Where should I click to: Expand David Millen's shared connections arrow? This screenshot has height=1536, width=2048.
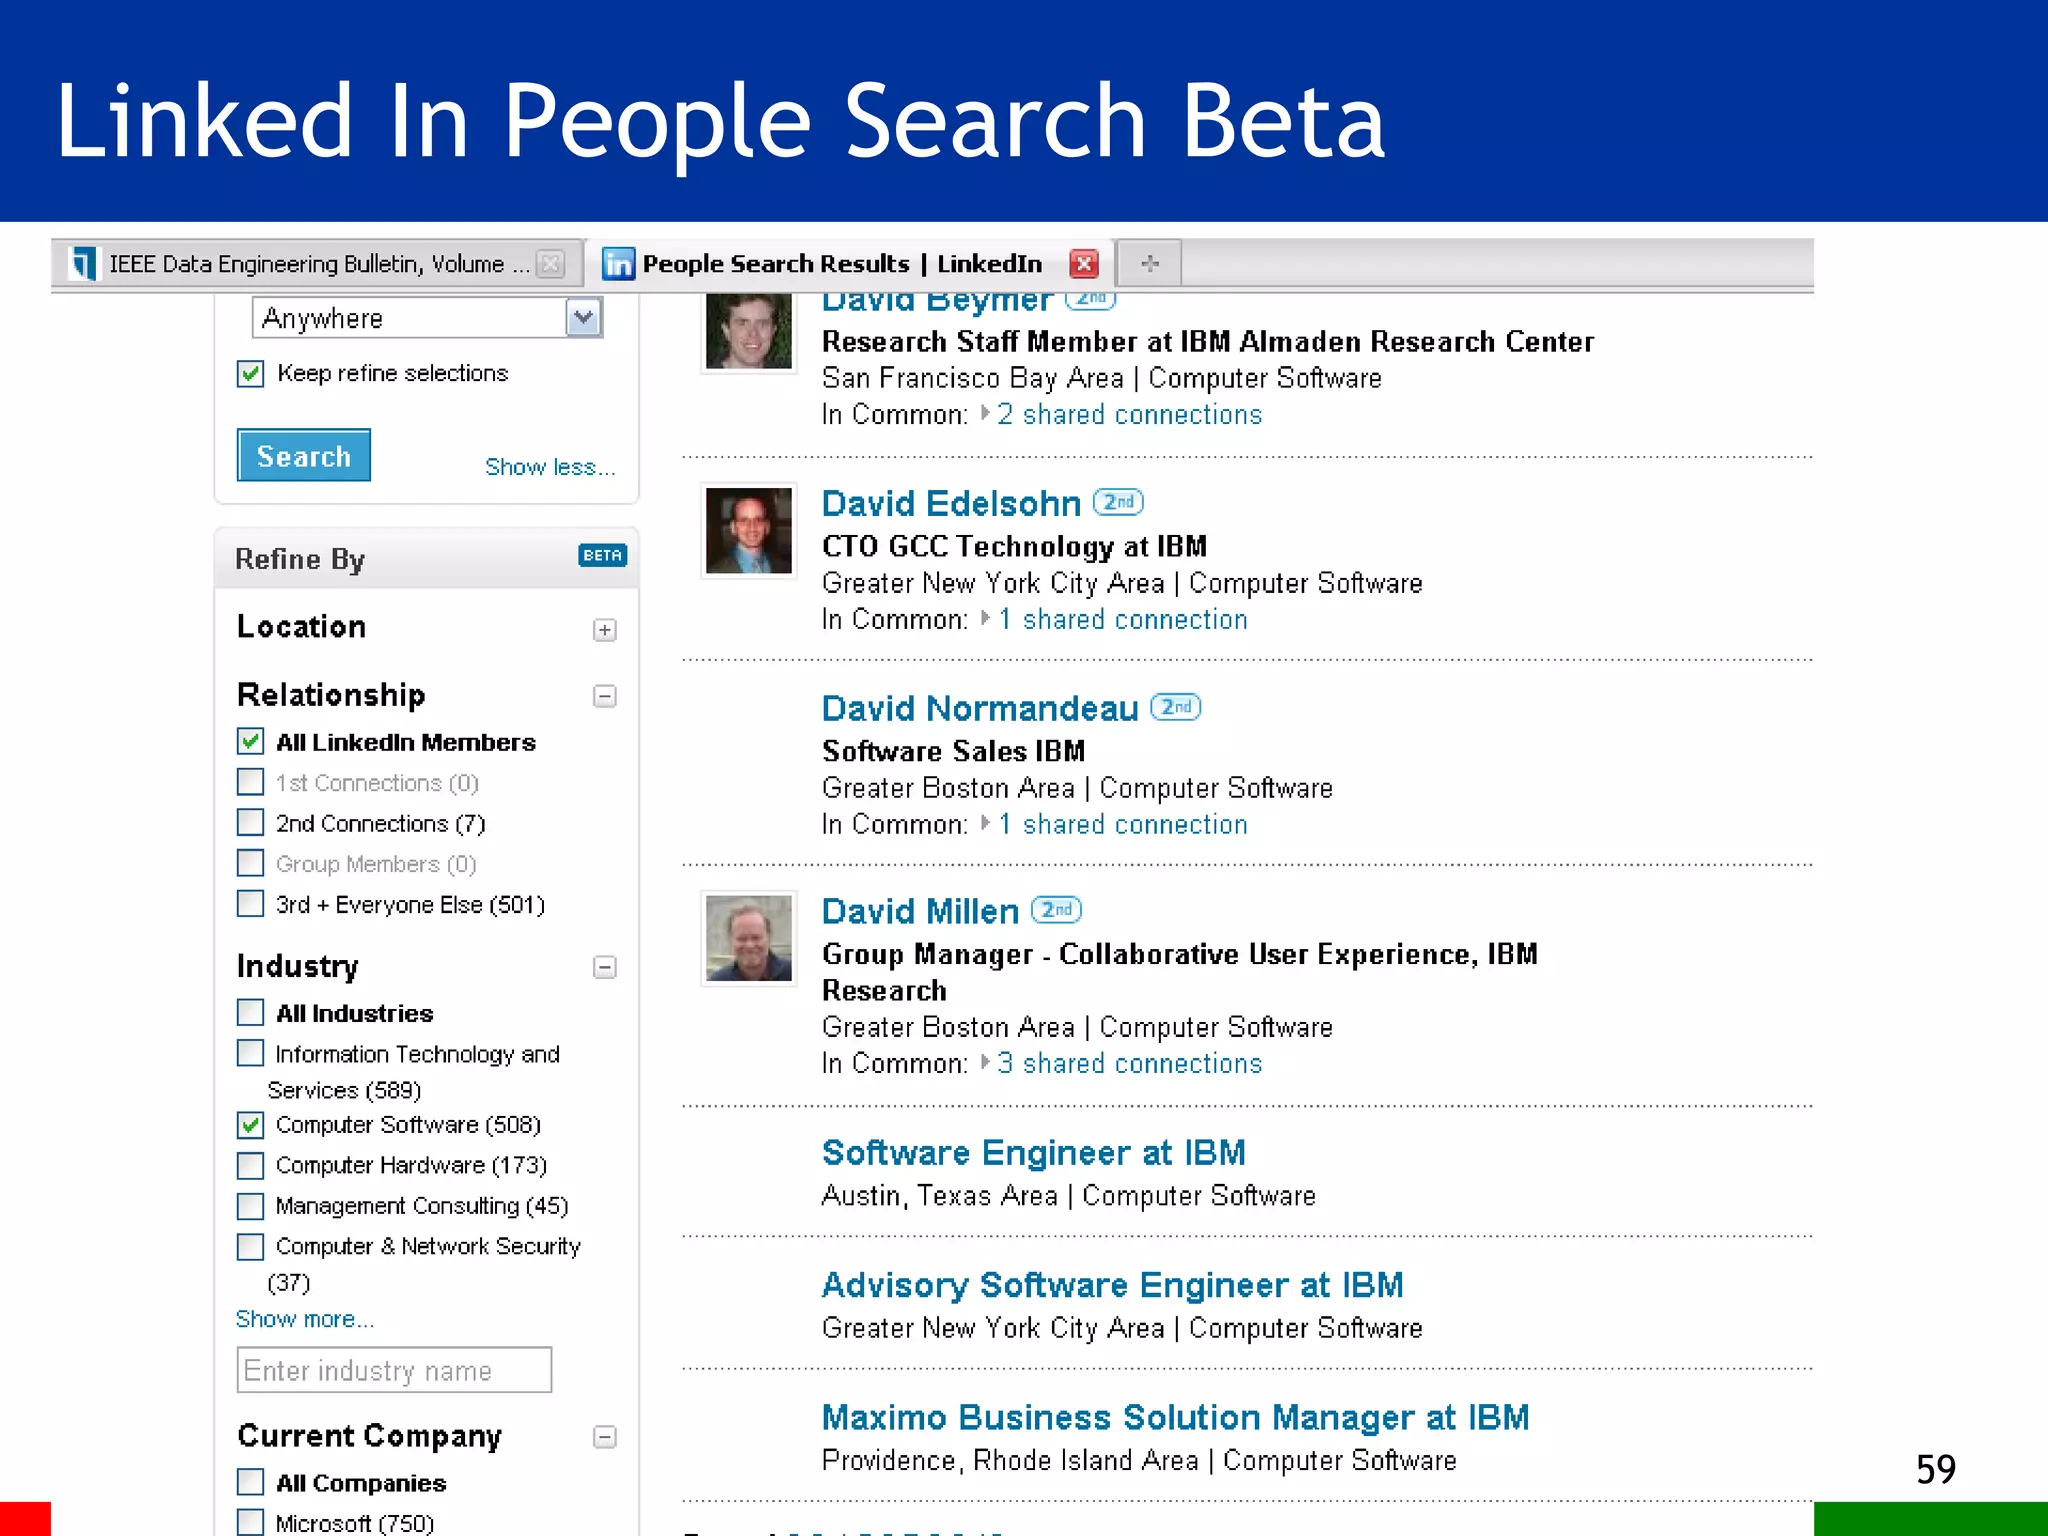point(985,1062)
